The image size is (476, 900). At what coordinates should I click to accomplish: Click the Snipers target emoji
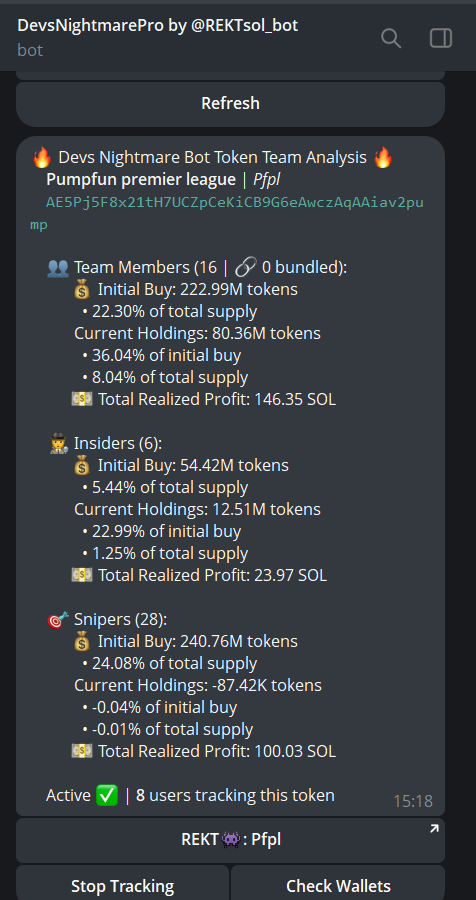pyautogui.click(x=58, y=620)
